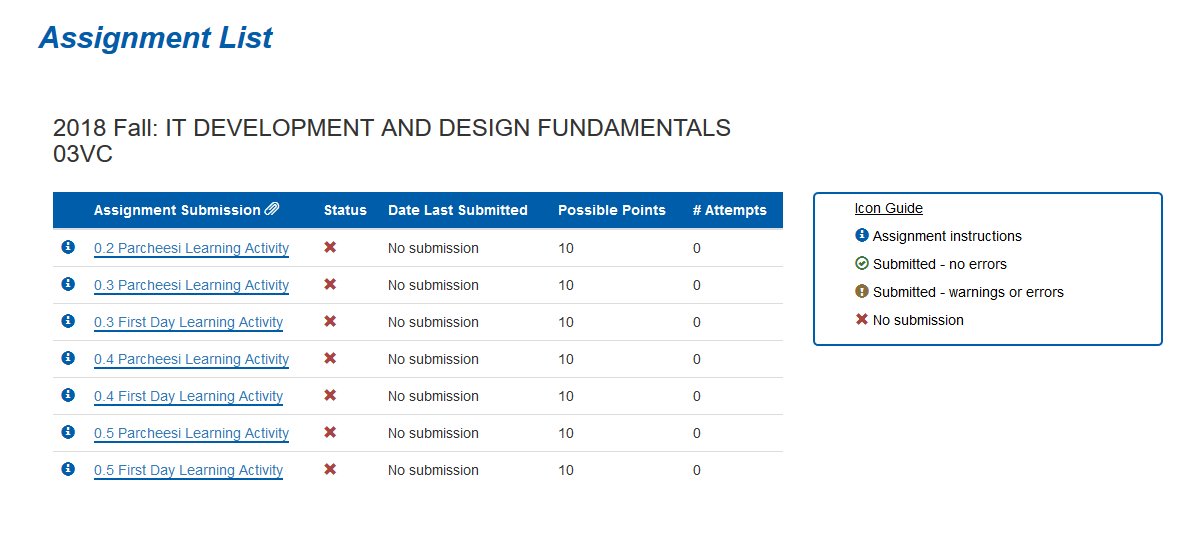Click info icon beside 0.5 First Day activity
This screenshot has width=1184, height=543.
(68, 469)
